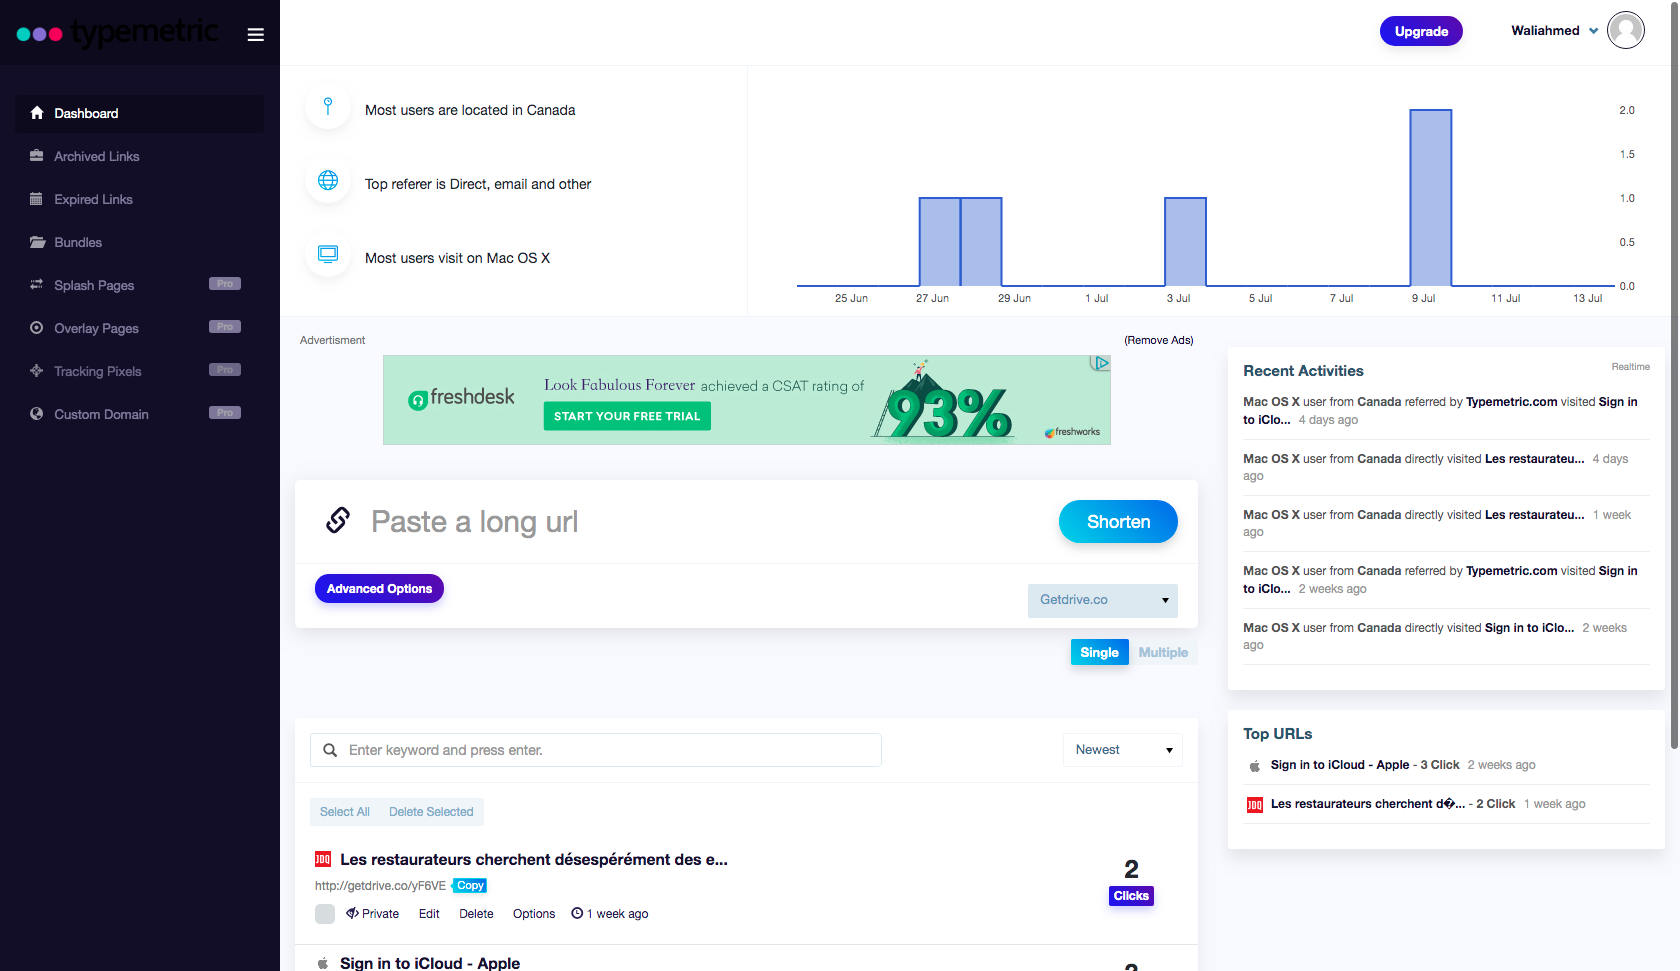Click START YOUR FREE TRIAL on ad
Image resolution: width=1680 pixels, height=971 pixels.
[627, 416]
